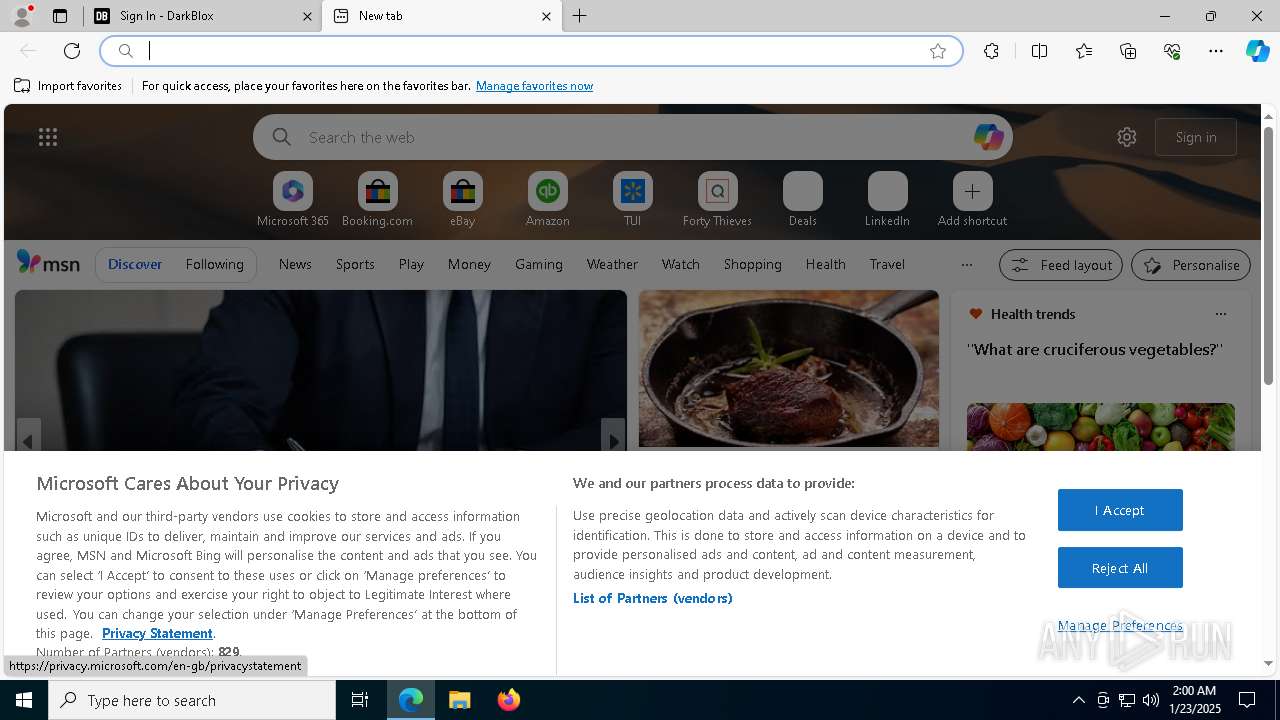The image size is (1280, 720).
Task: Focus the Search the web box
Action: click(632, 137)
